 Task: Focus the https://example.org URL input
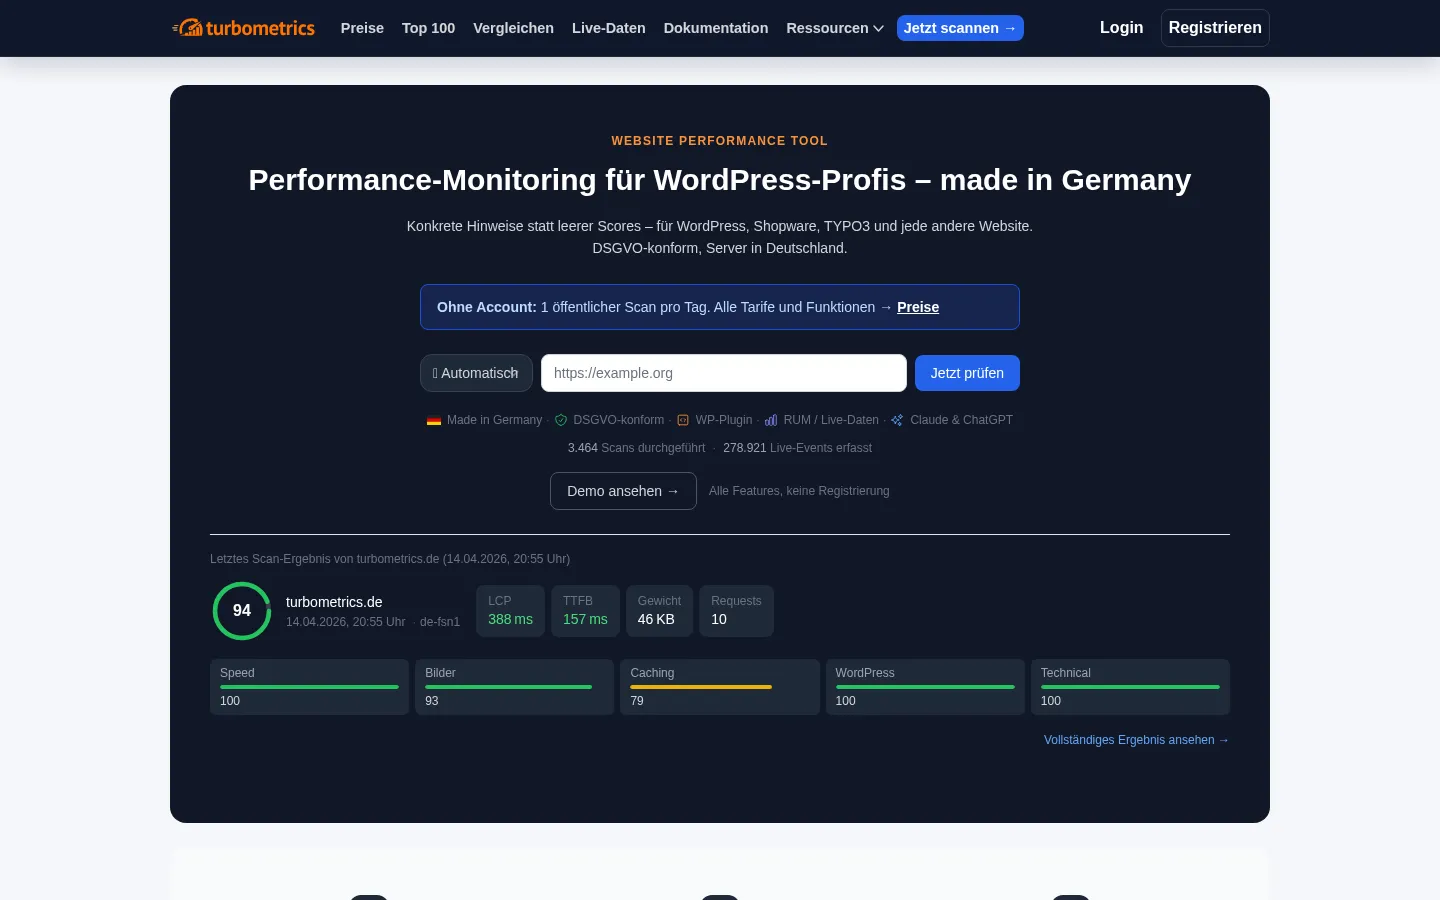tap(724, 373)
